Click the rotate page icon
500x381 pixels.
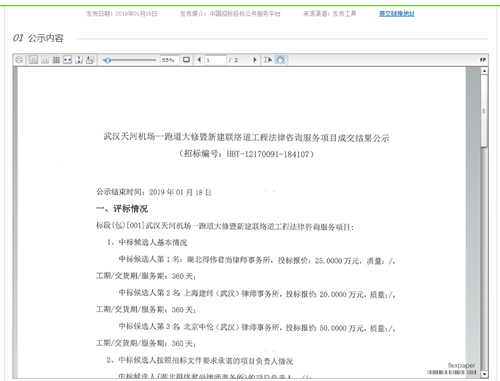90,60
